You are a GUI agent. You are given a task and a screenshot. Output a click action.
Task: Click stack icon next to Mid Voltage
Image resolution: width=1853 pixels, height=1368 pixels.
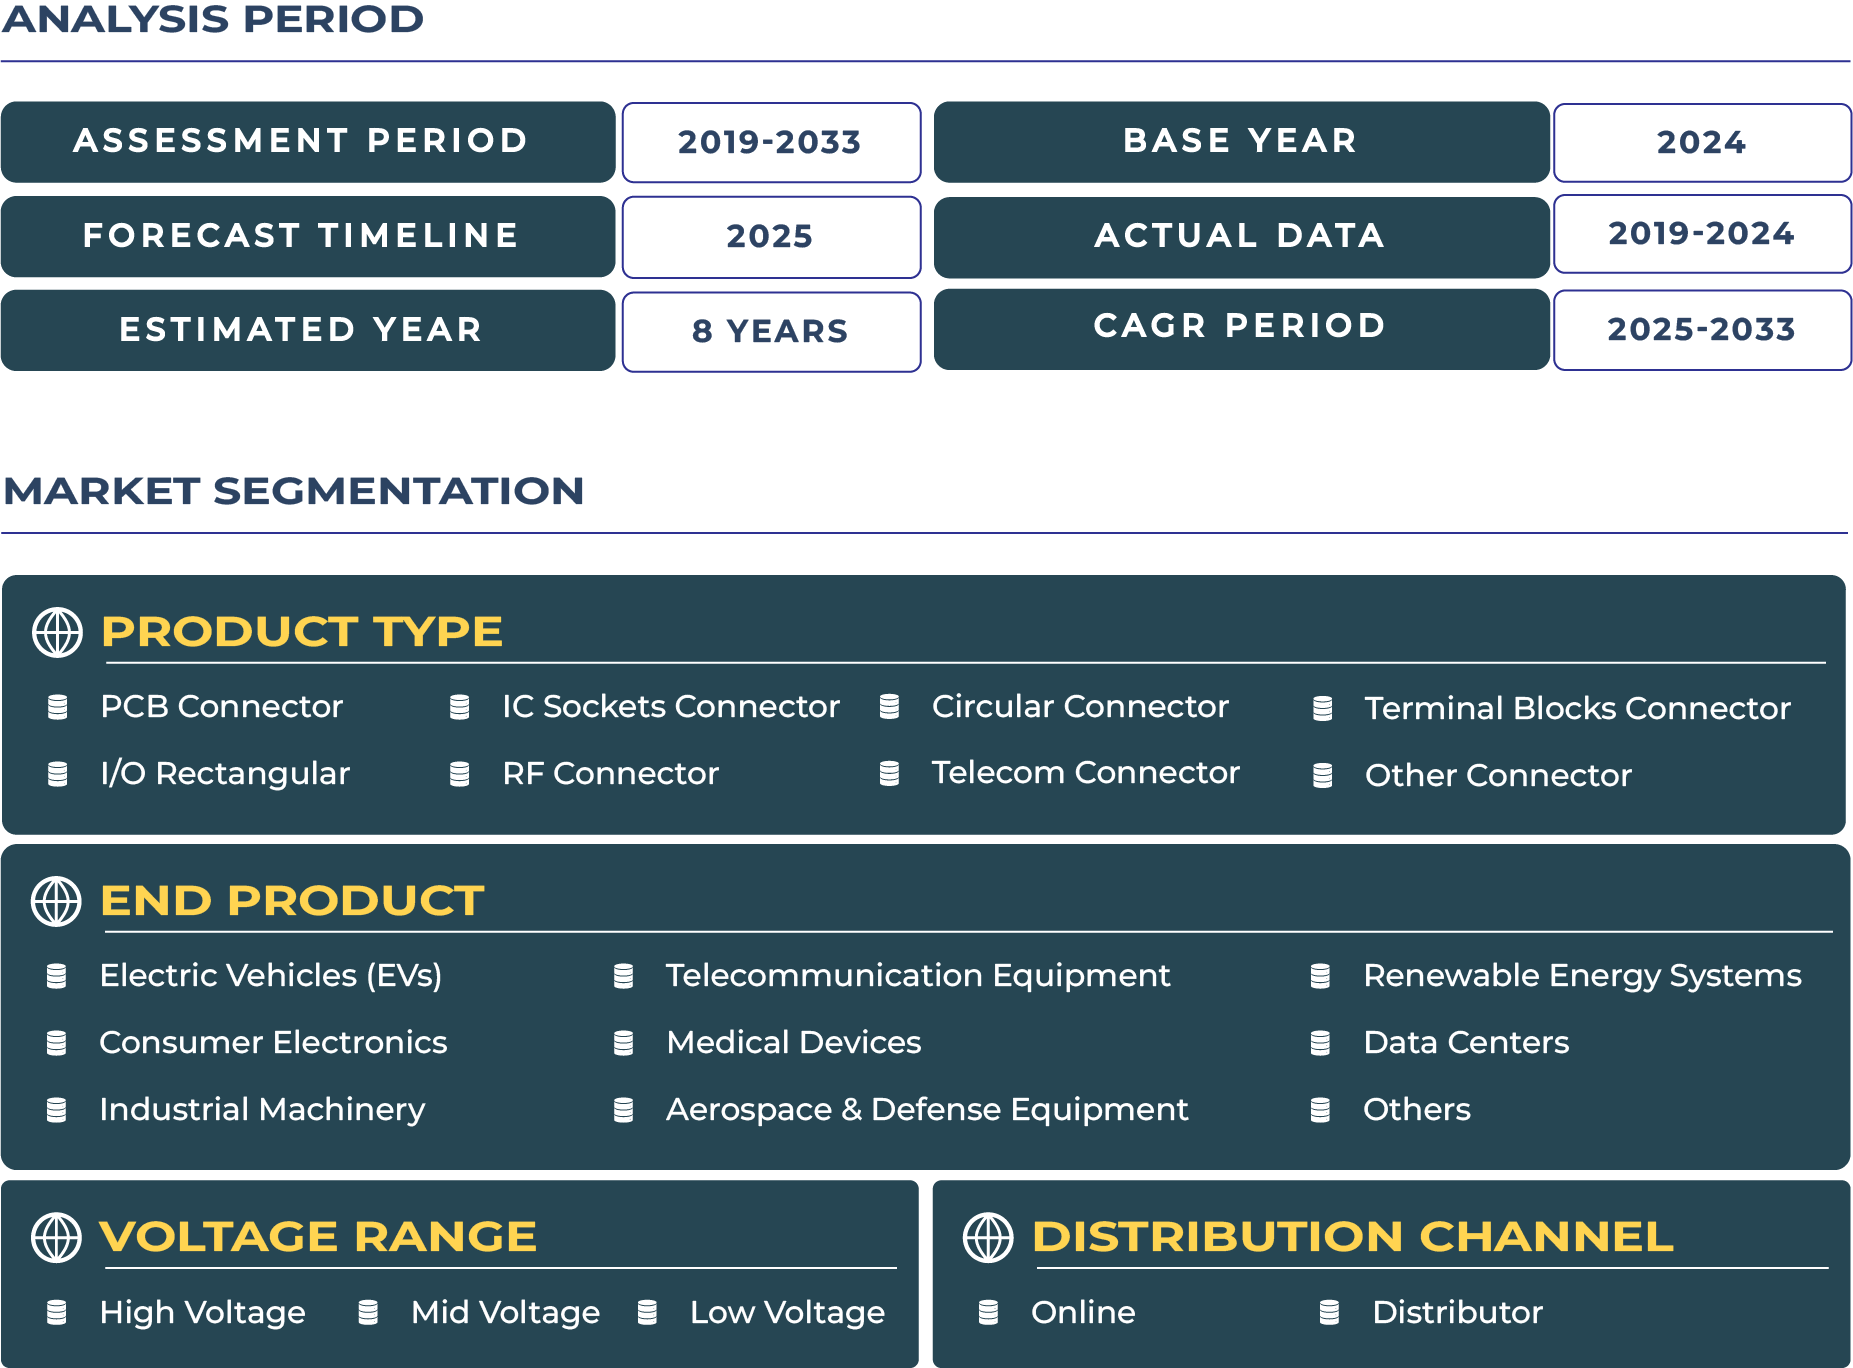[x=368, y=1313]
